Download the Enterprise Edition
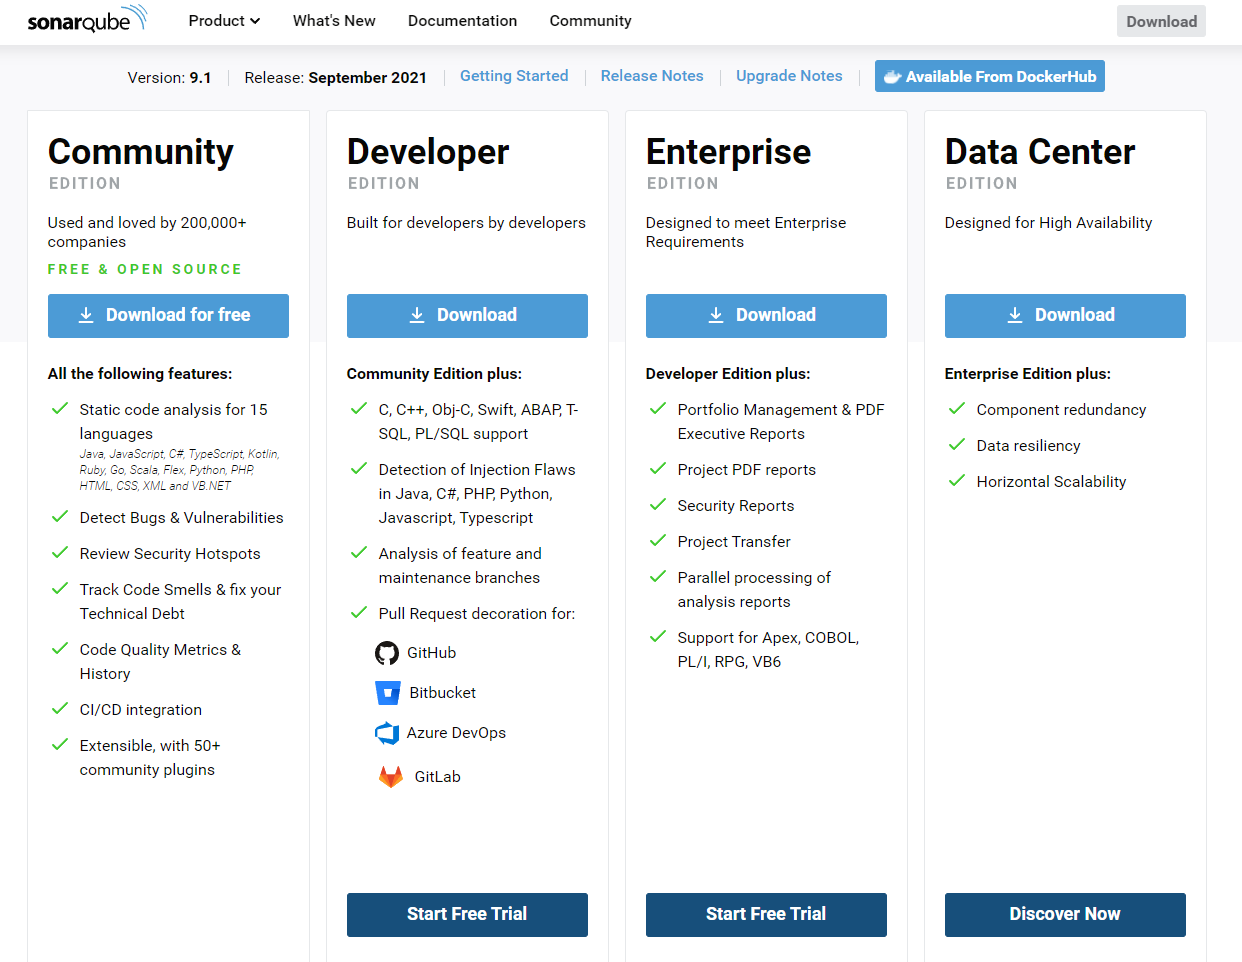The width and height of the screenshot is (1242, 962). [x=766, y=316]
